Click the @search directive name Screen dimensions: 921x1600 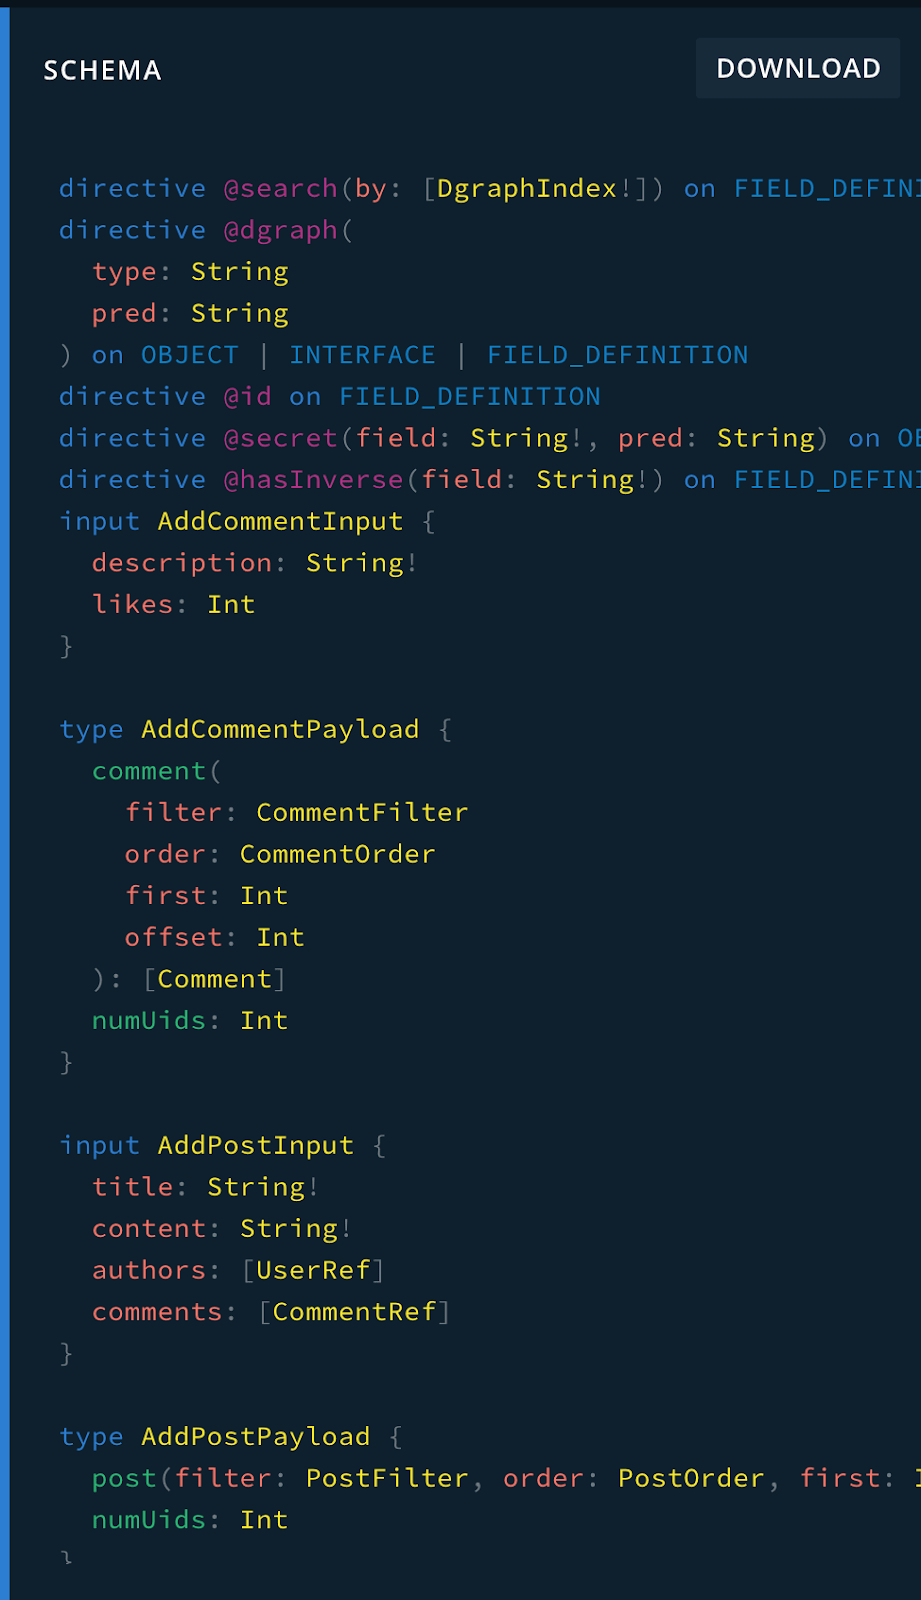coord(281,188)
